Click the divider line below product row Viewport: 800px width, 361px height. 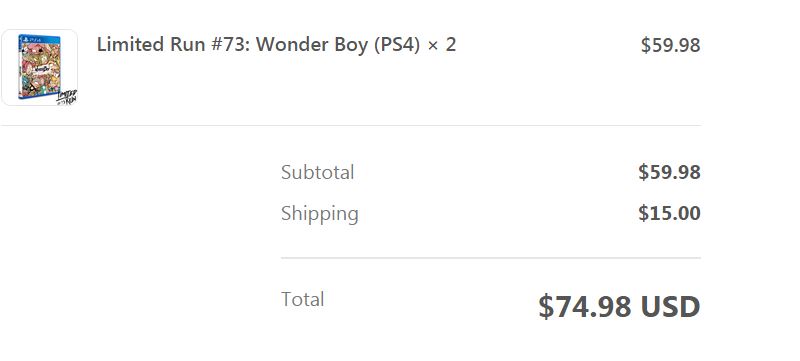tap(351, 125)
